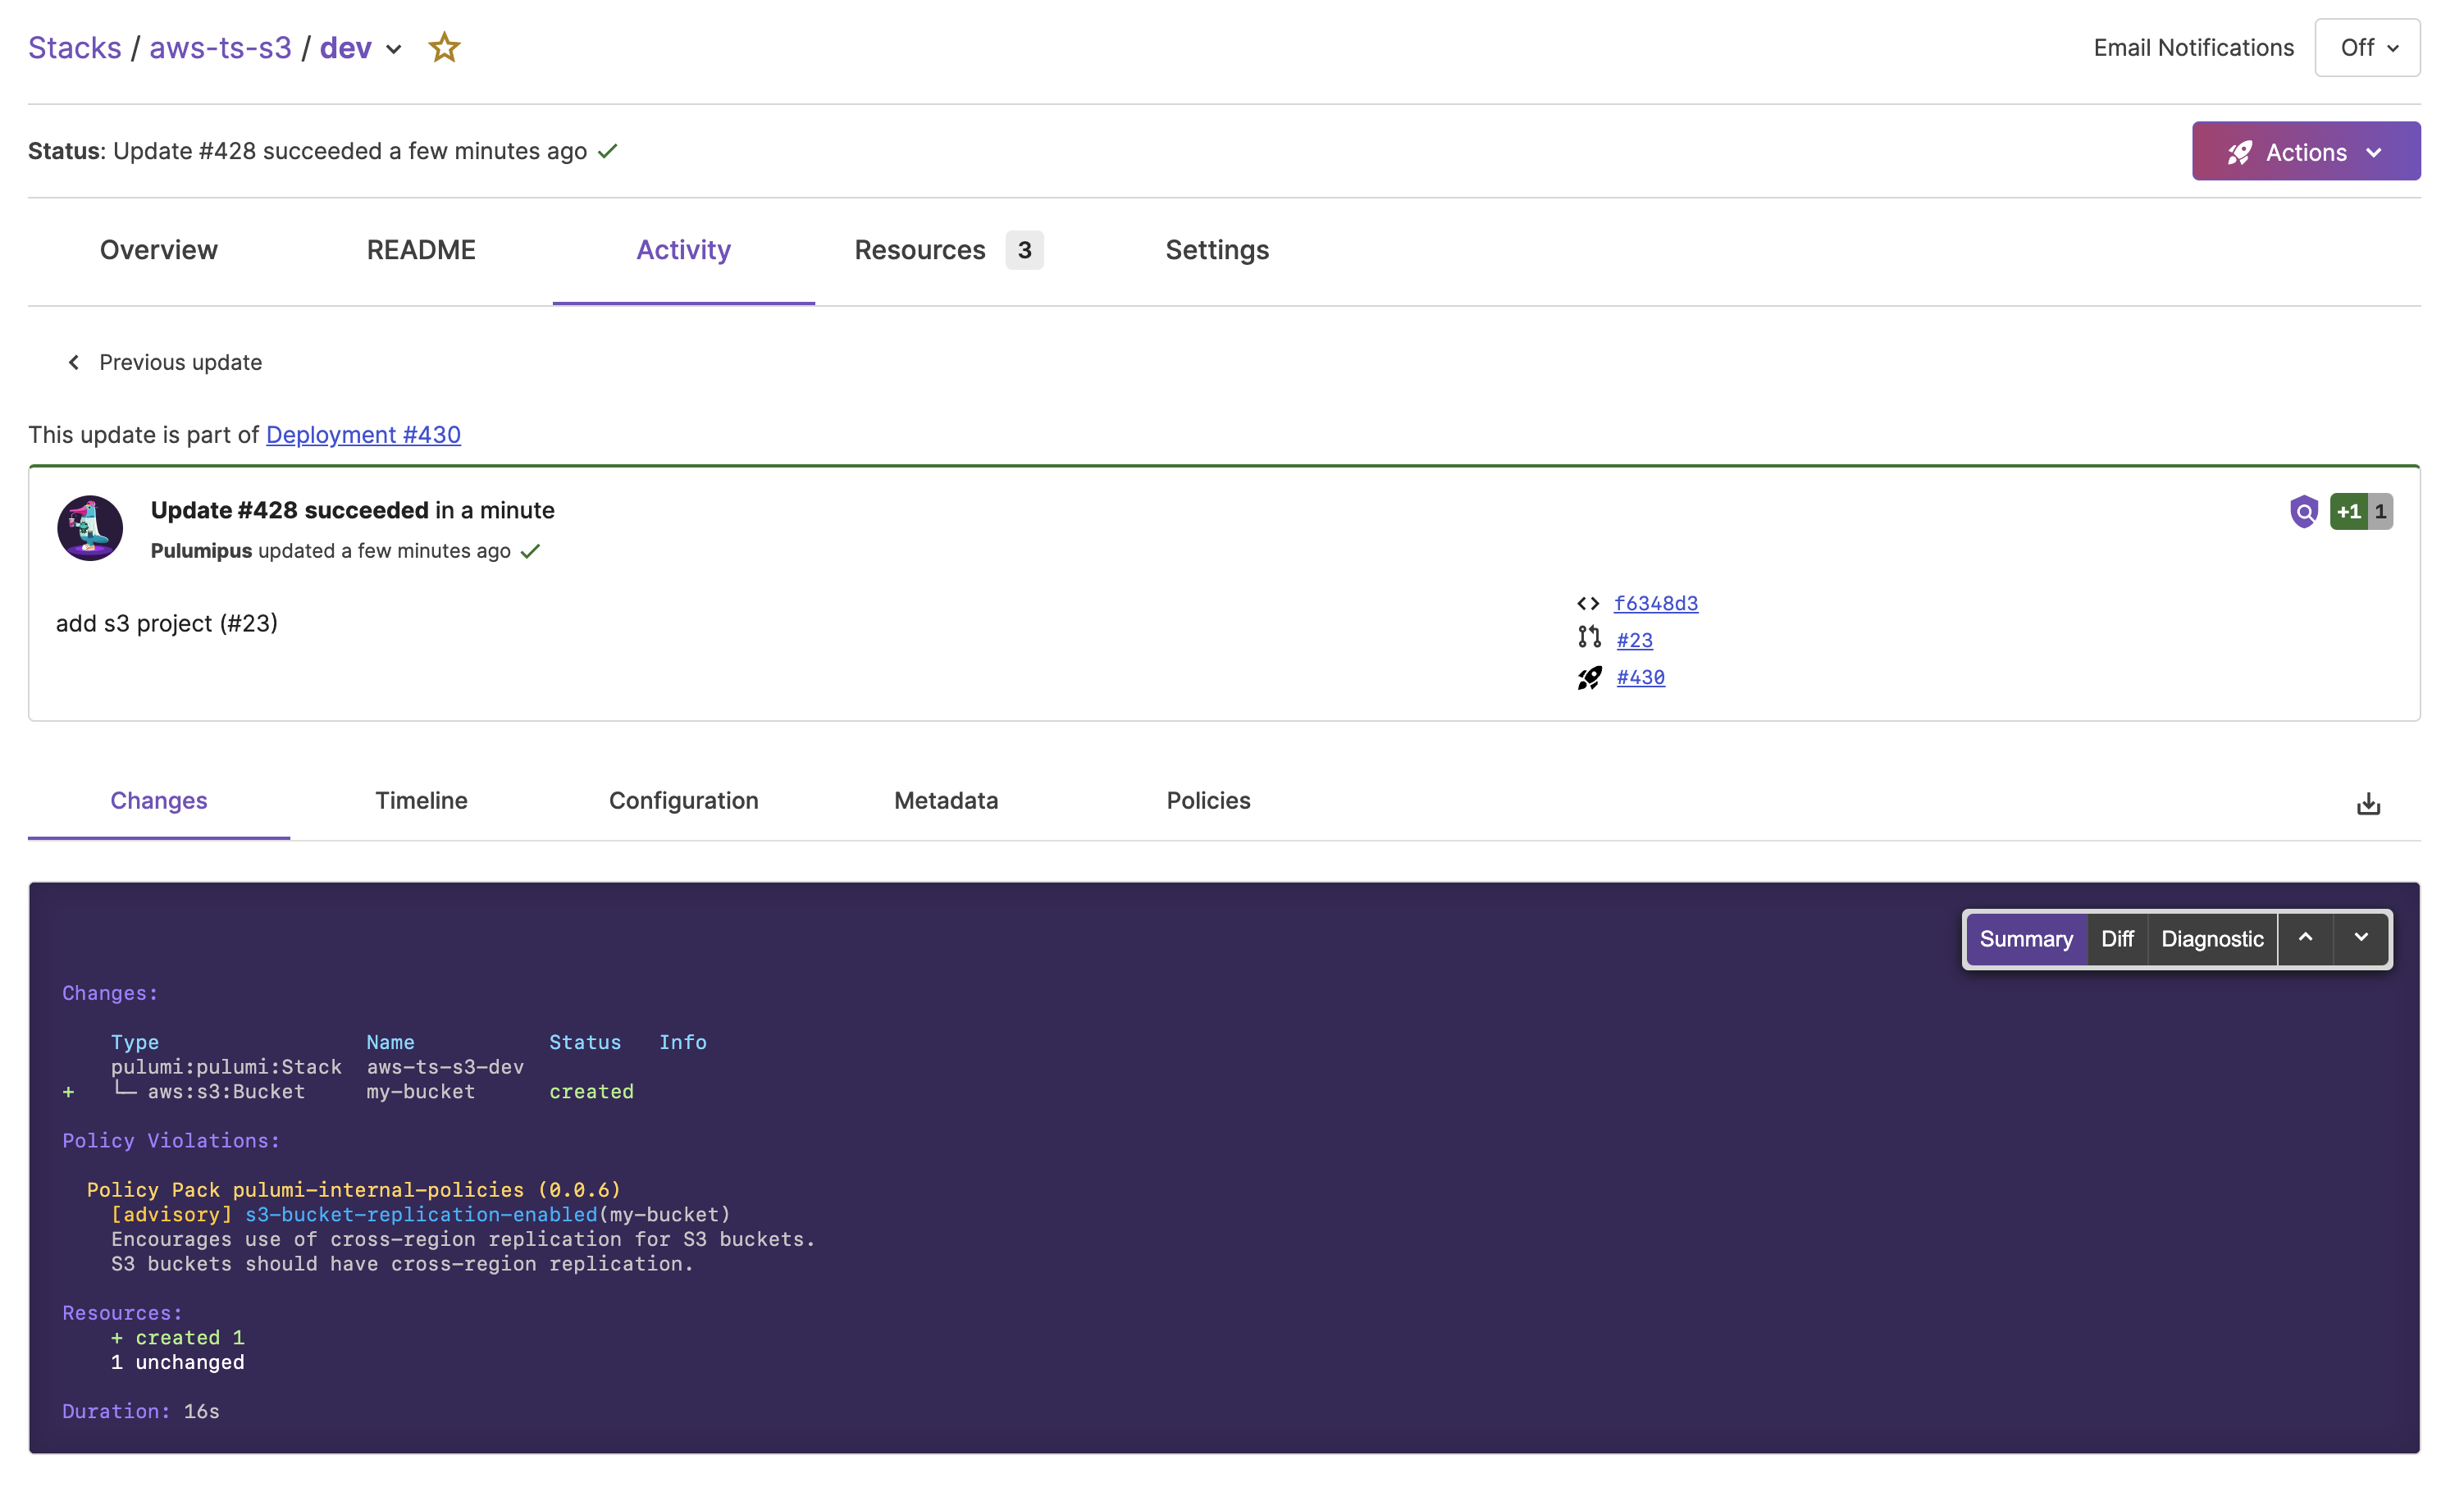Viewport: 2464px width, 1501px height.
Task: Switch to the Overview tab
Action: [x=158, y=250]
